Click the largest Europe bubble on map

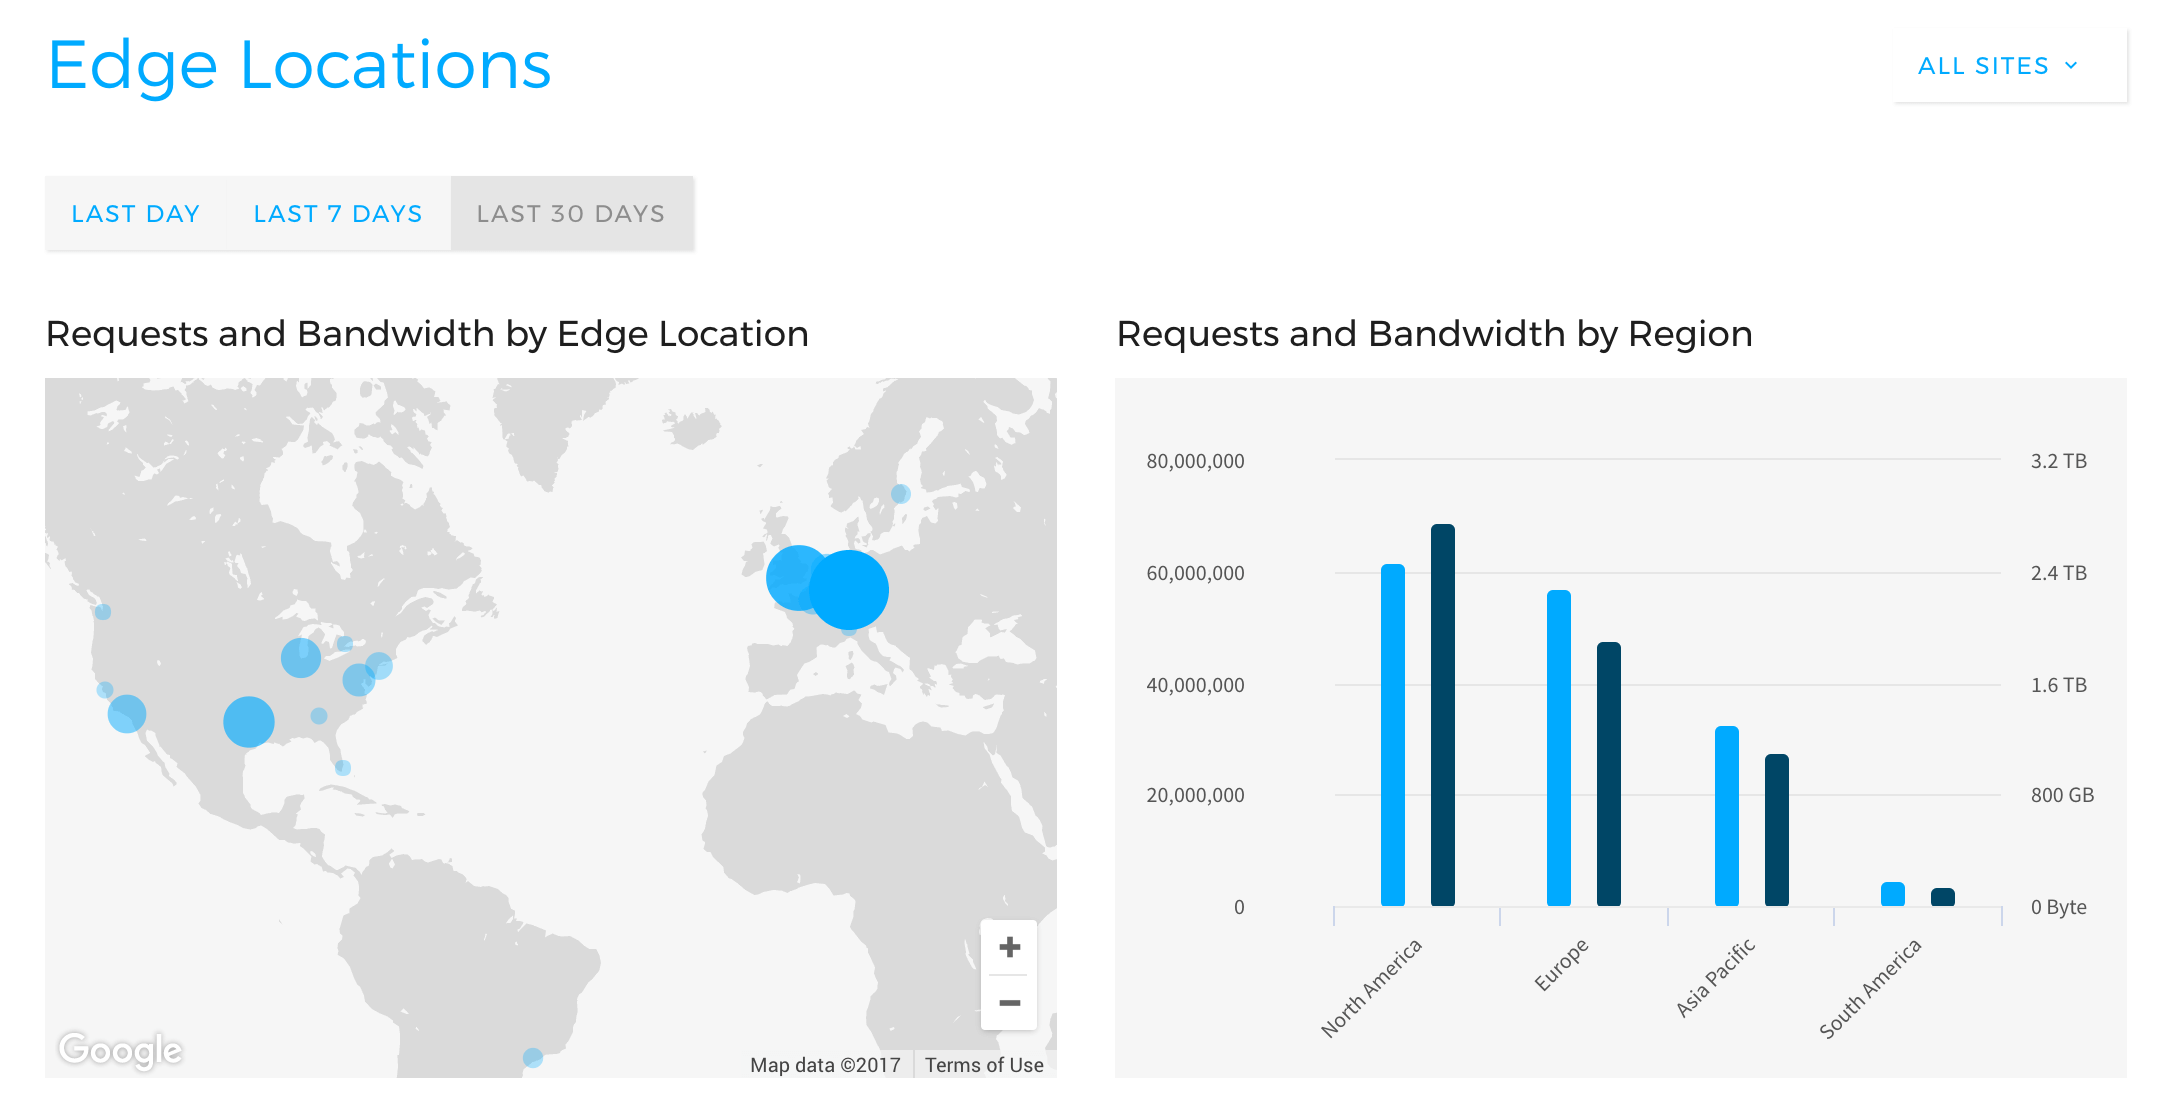848,590
